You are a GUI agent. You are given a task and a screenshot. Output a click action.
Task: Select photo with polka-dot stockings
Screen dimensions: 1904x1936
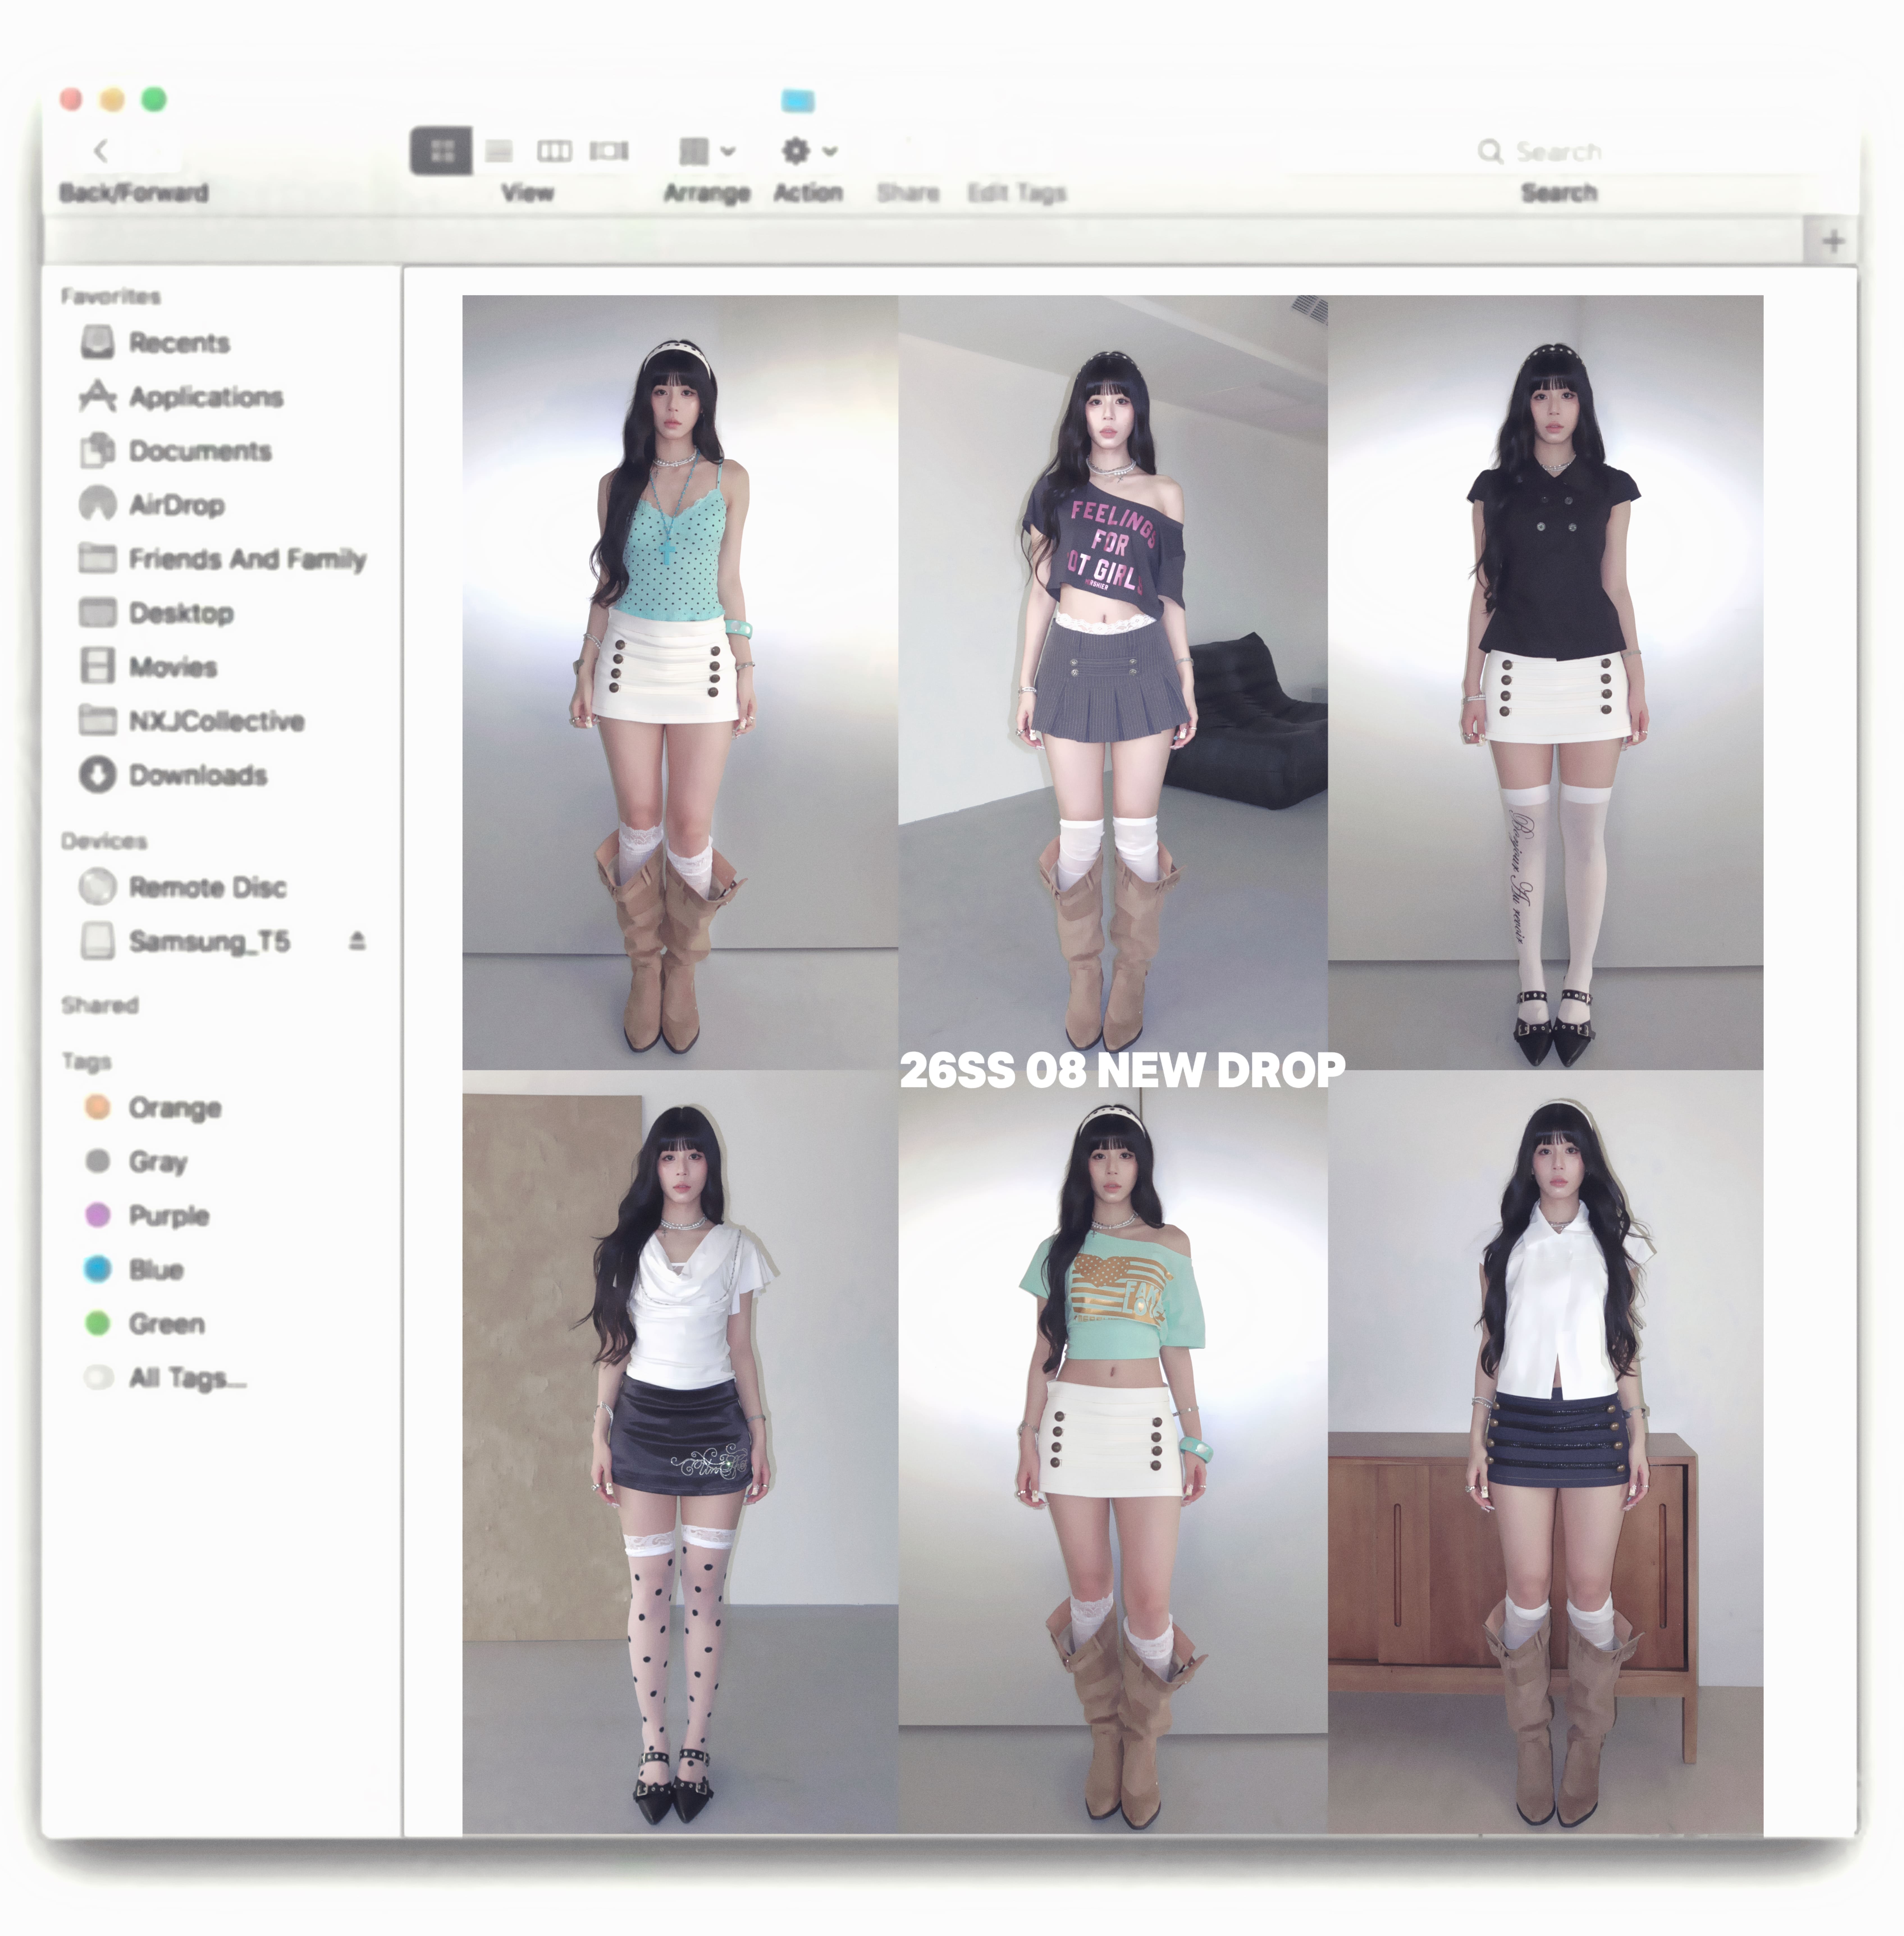(680, 1453)
